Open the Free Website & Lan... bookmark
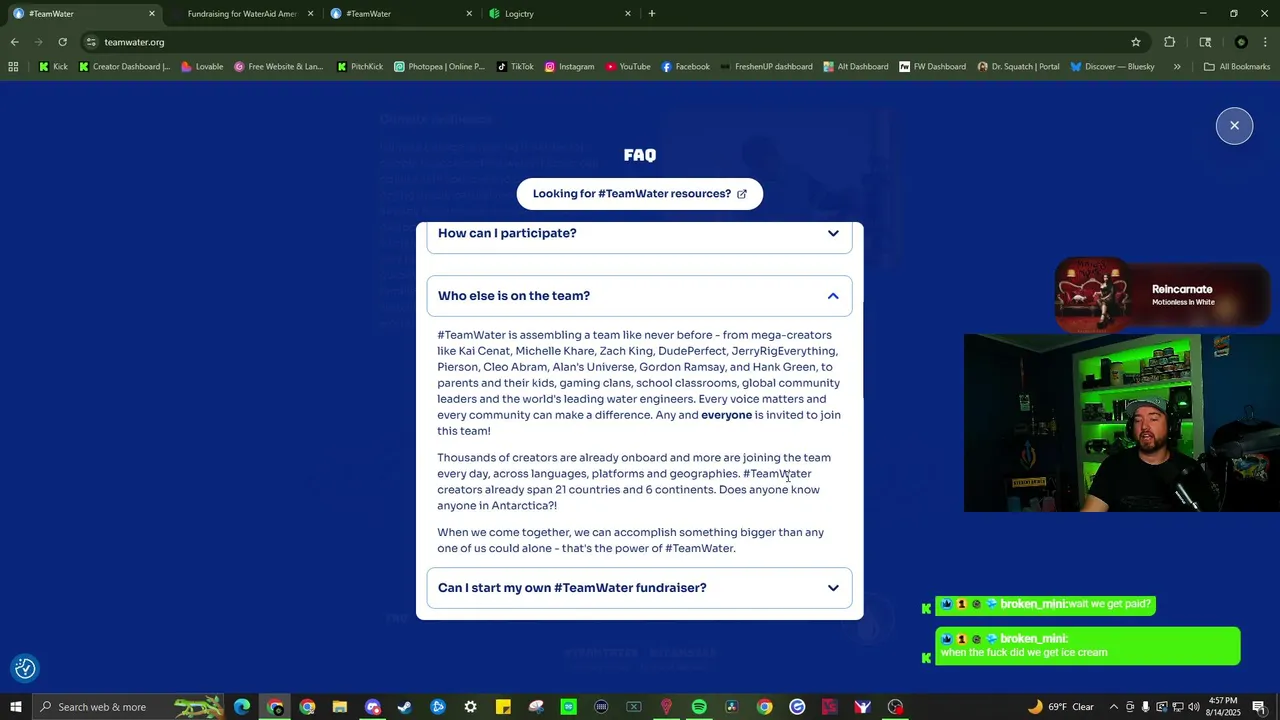This screenshot has height=720, width=1280. coord(278,67)
